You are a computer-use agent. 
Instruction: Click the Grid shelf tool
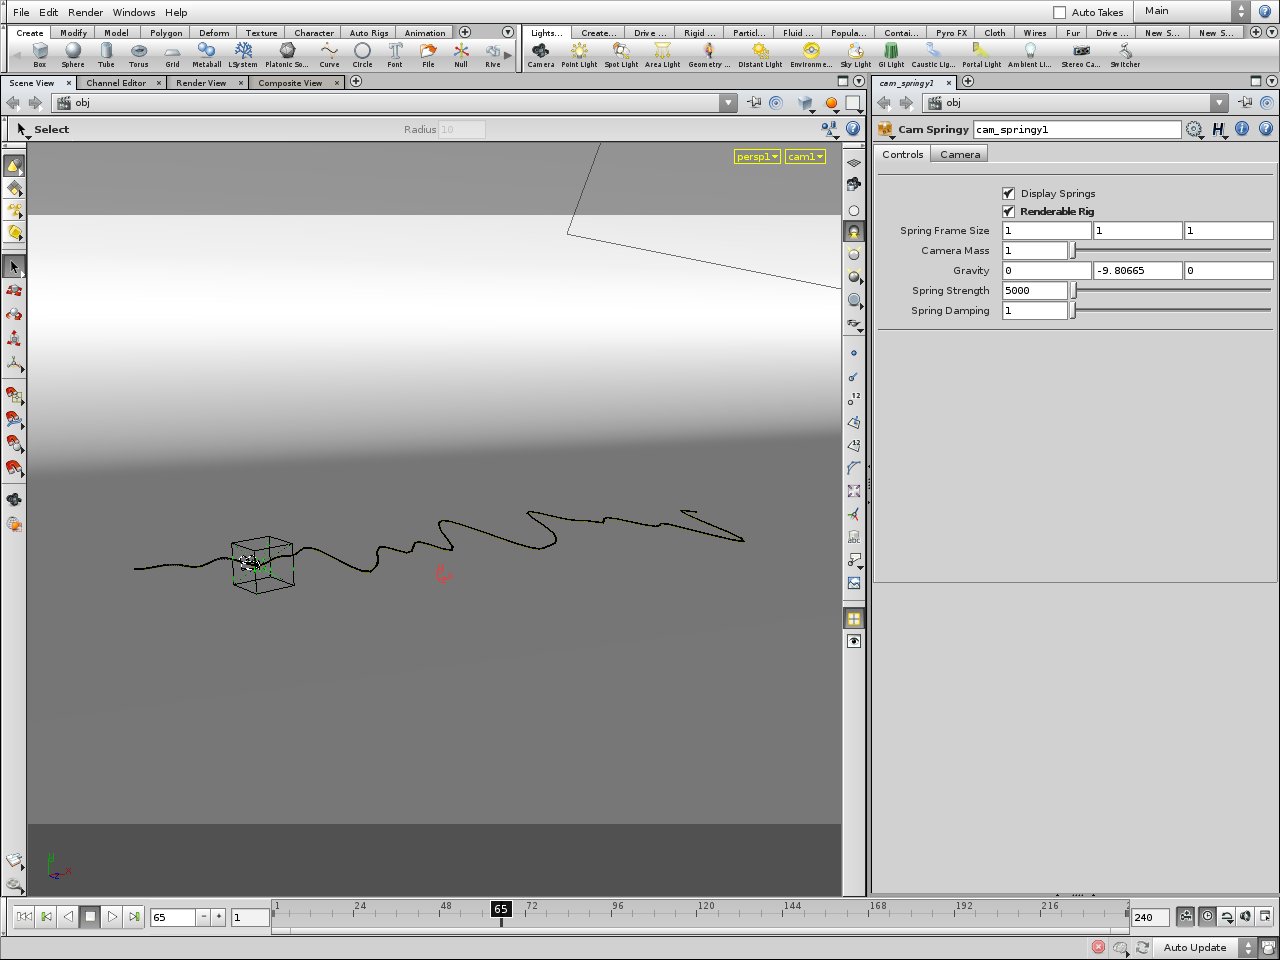click(173, 53)
